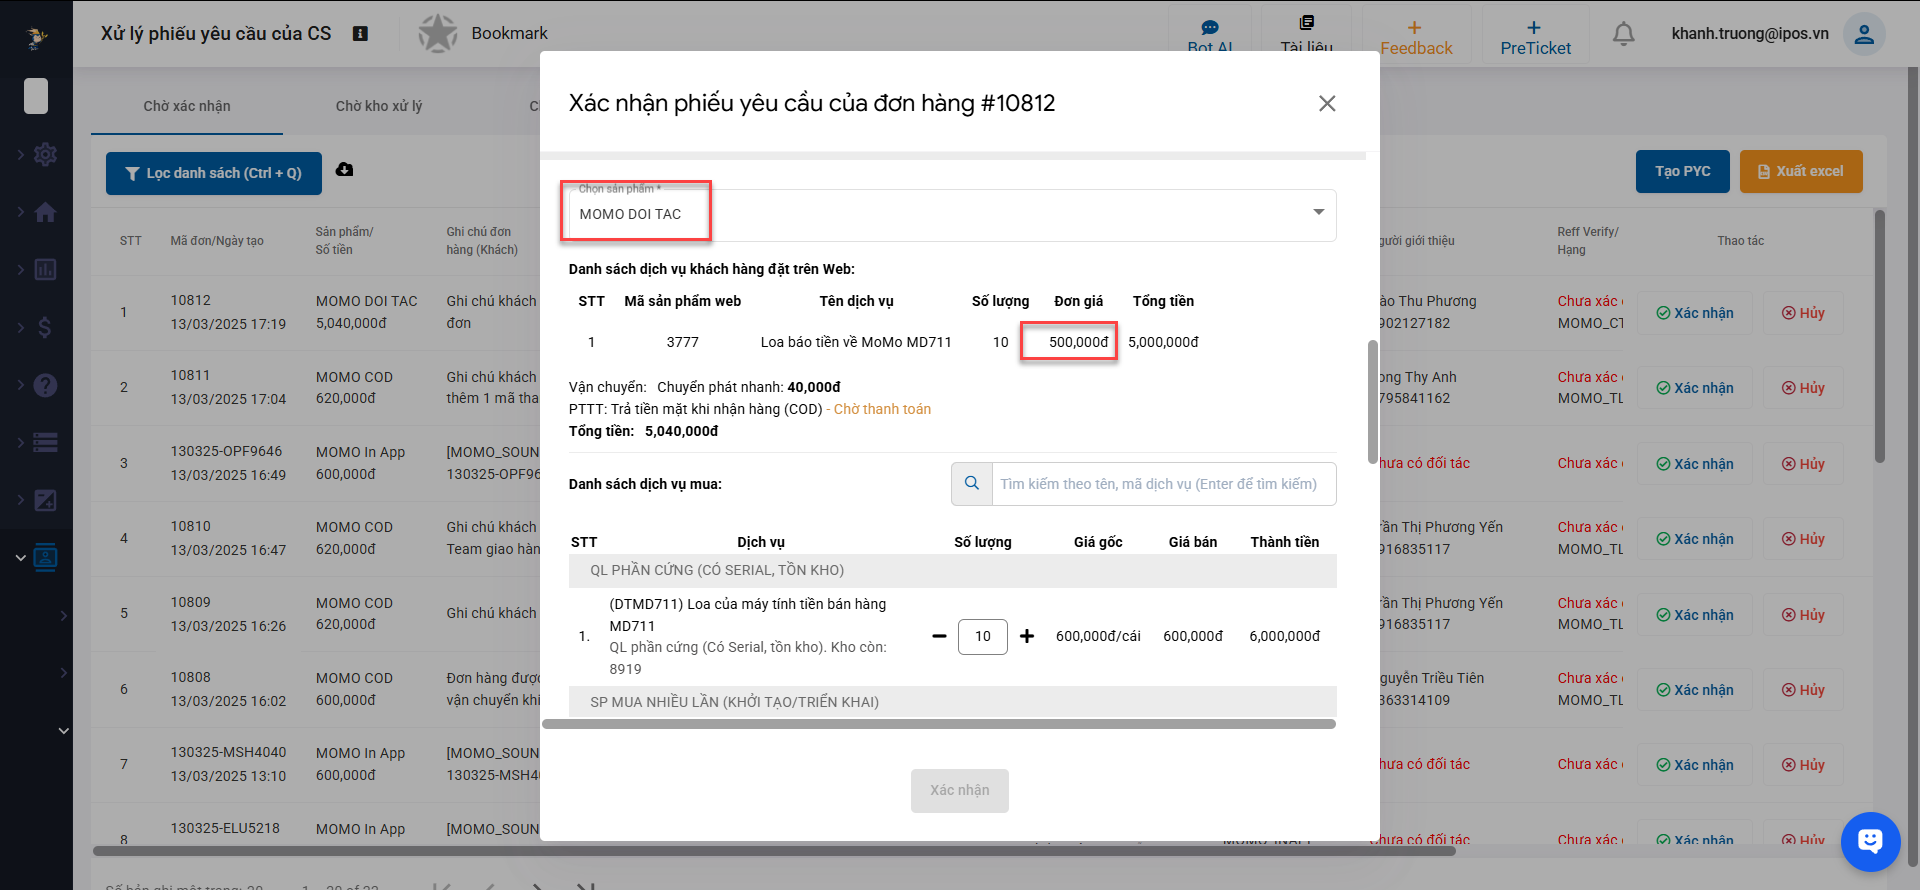Open the settings gear menu in sidebar
Viewport: 1920px width, 890px height.
[45, 155]
